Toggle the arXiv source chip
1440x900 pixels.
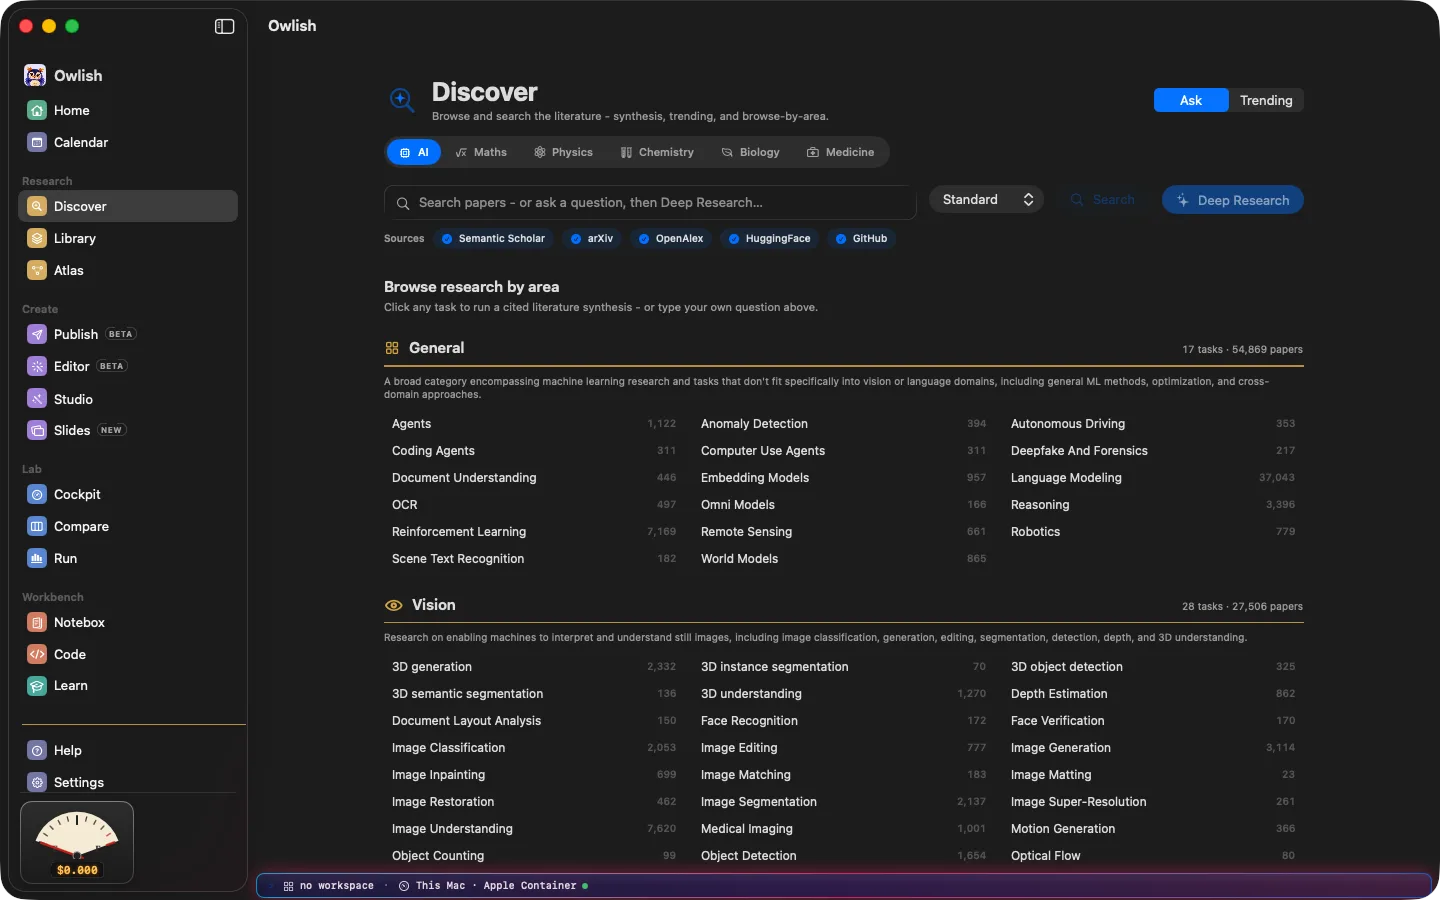592,238
